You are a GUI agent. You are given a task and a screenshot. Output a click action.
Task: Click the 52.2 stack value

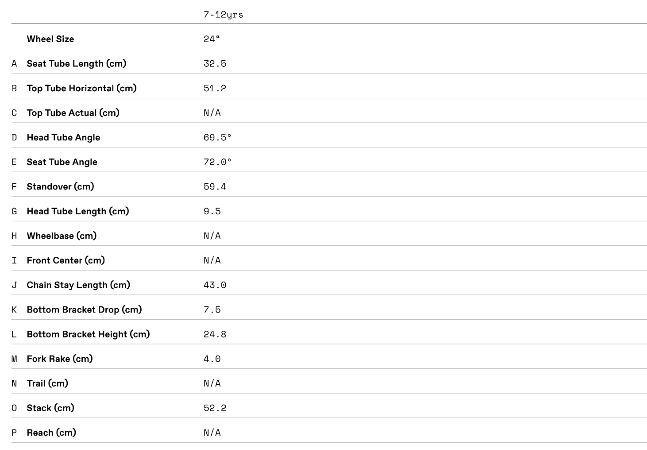[x=212, y=408]
